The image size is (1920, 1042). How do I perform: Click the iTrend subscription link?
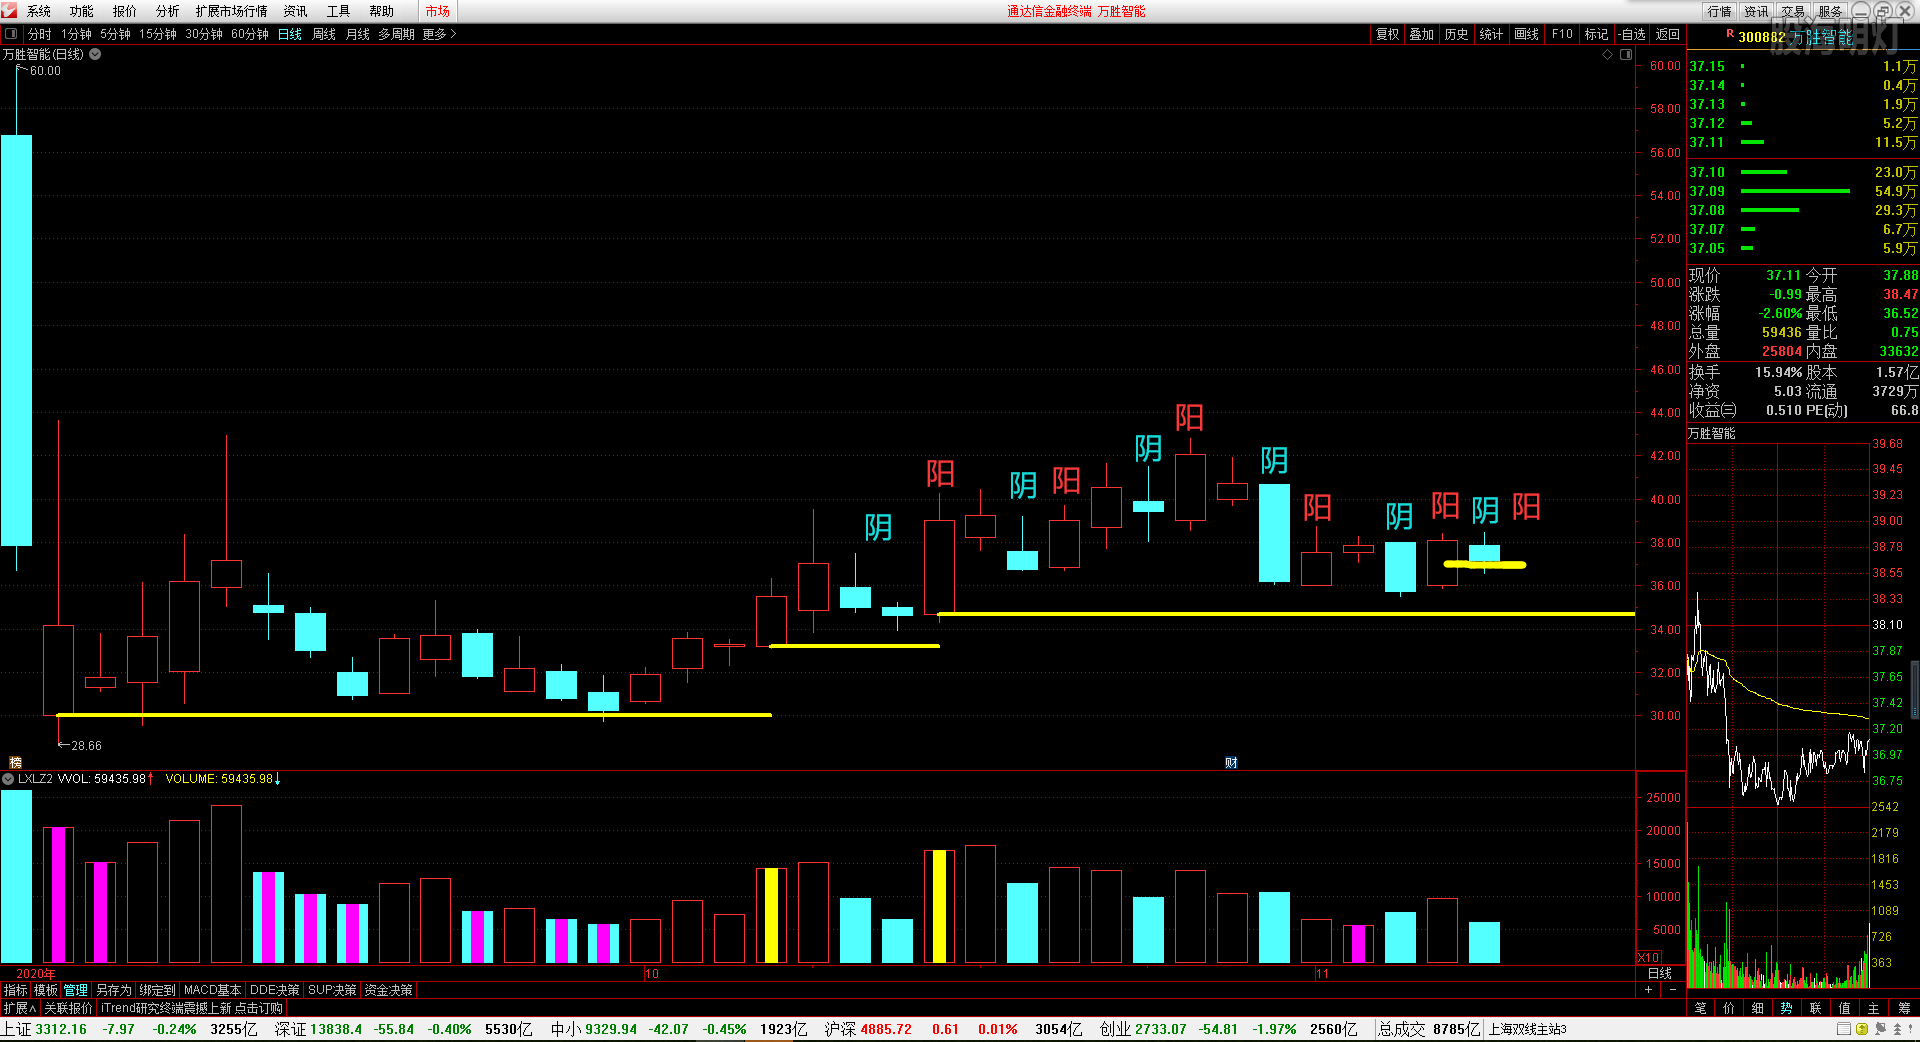[x=192, y=1008]
